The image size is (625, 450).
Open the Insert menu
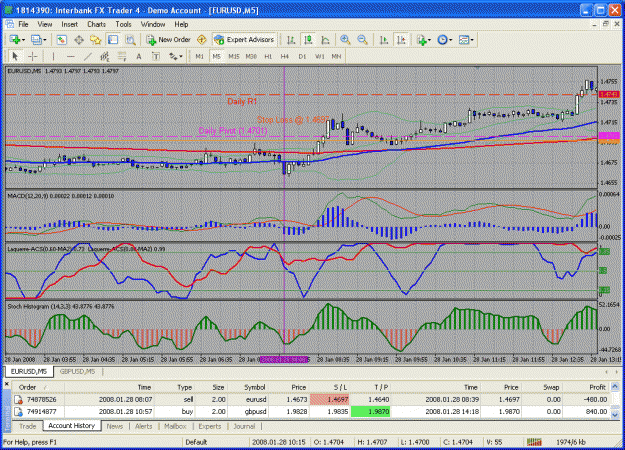click(69, 24)
